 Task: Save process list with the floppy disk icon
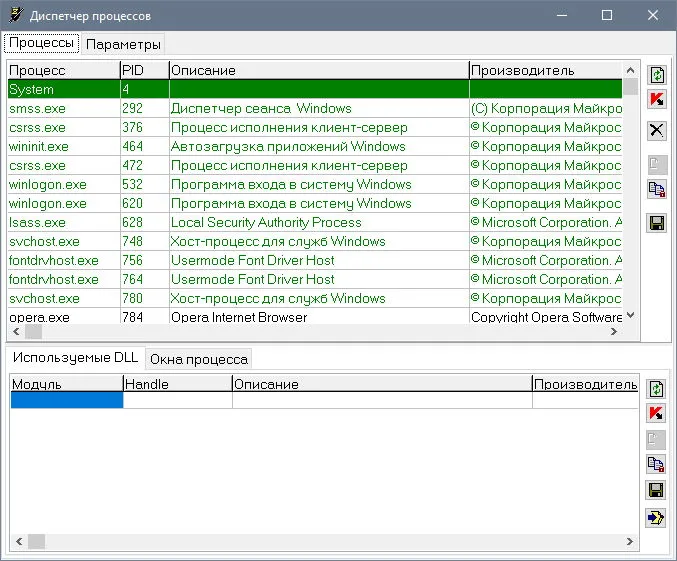[657, 223]
